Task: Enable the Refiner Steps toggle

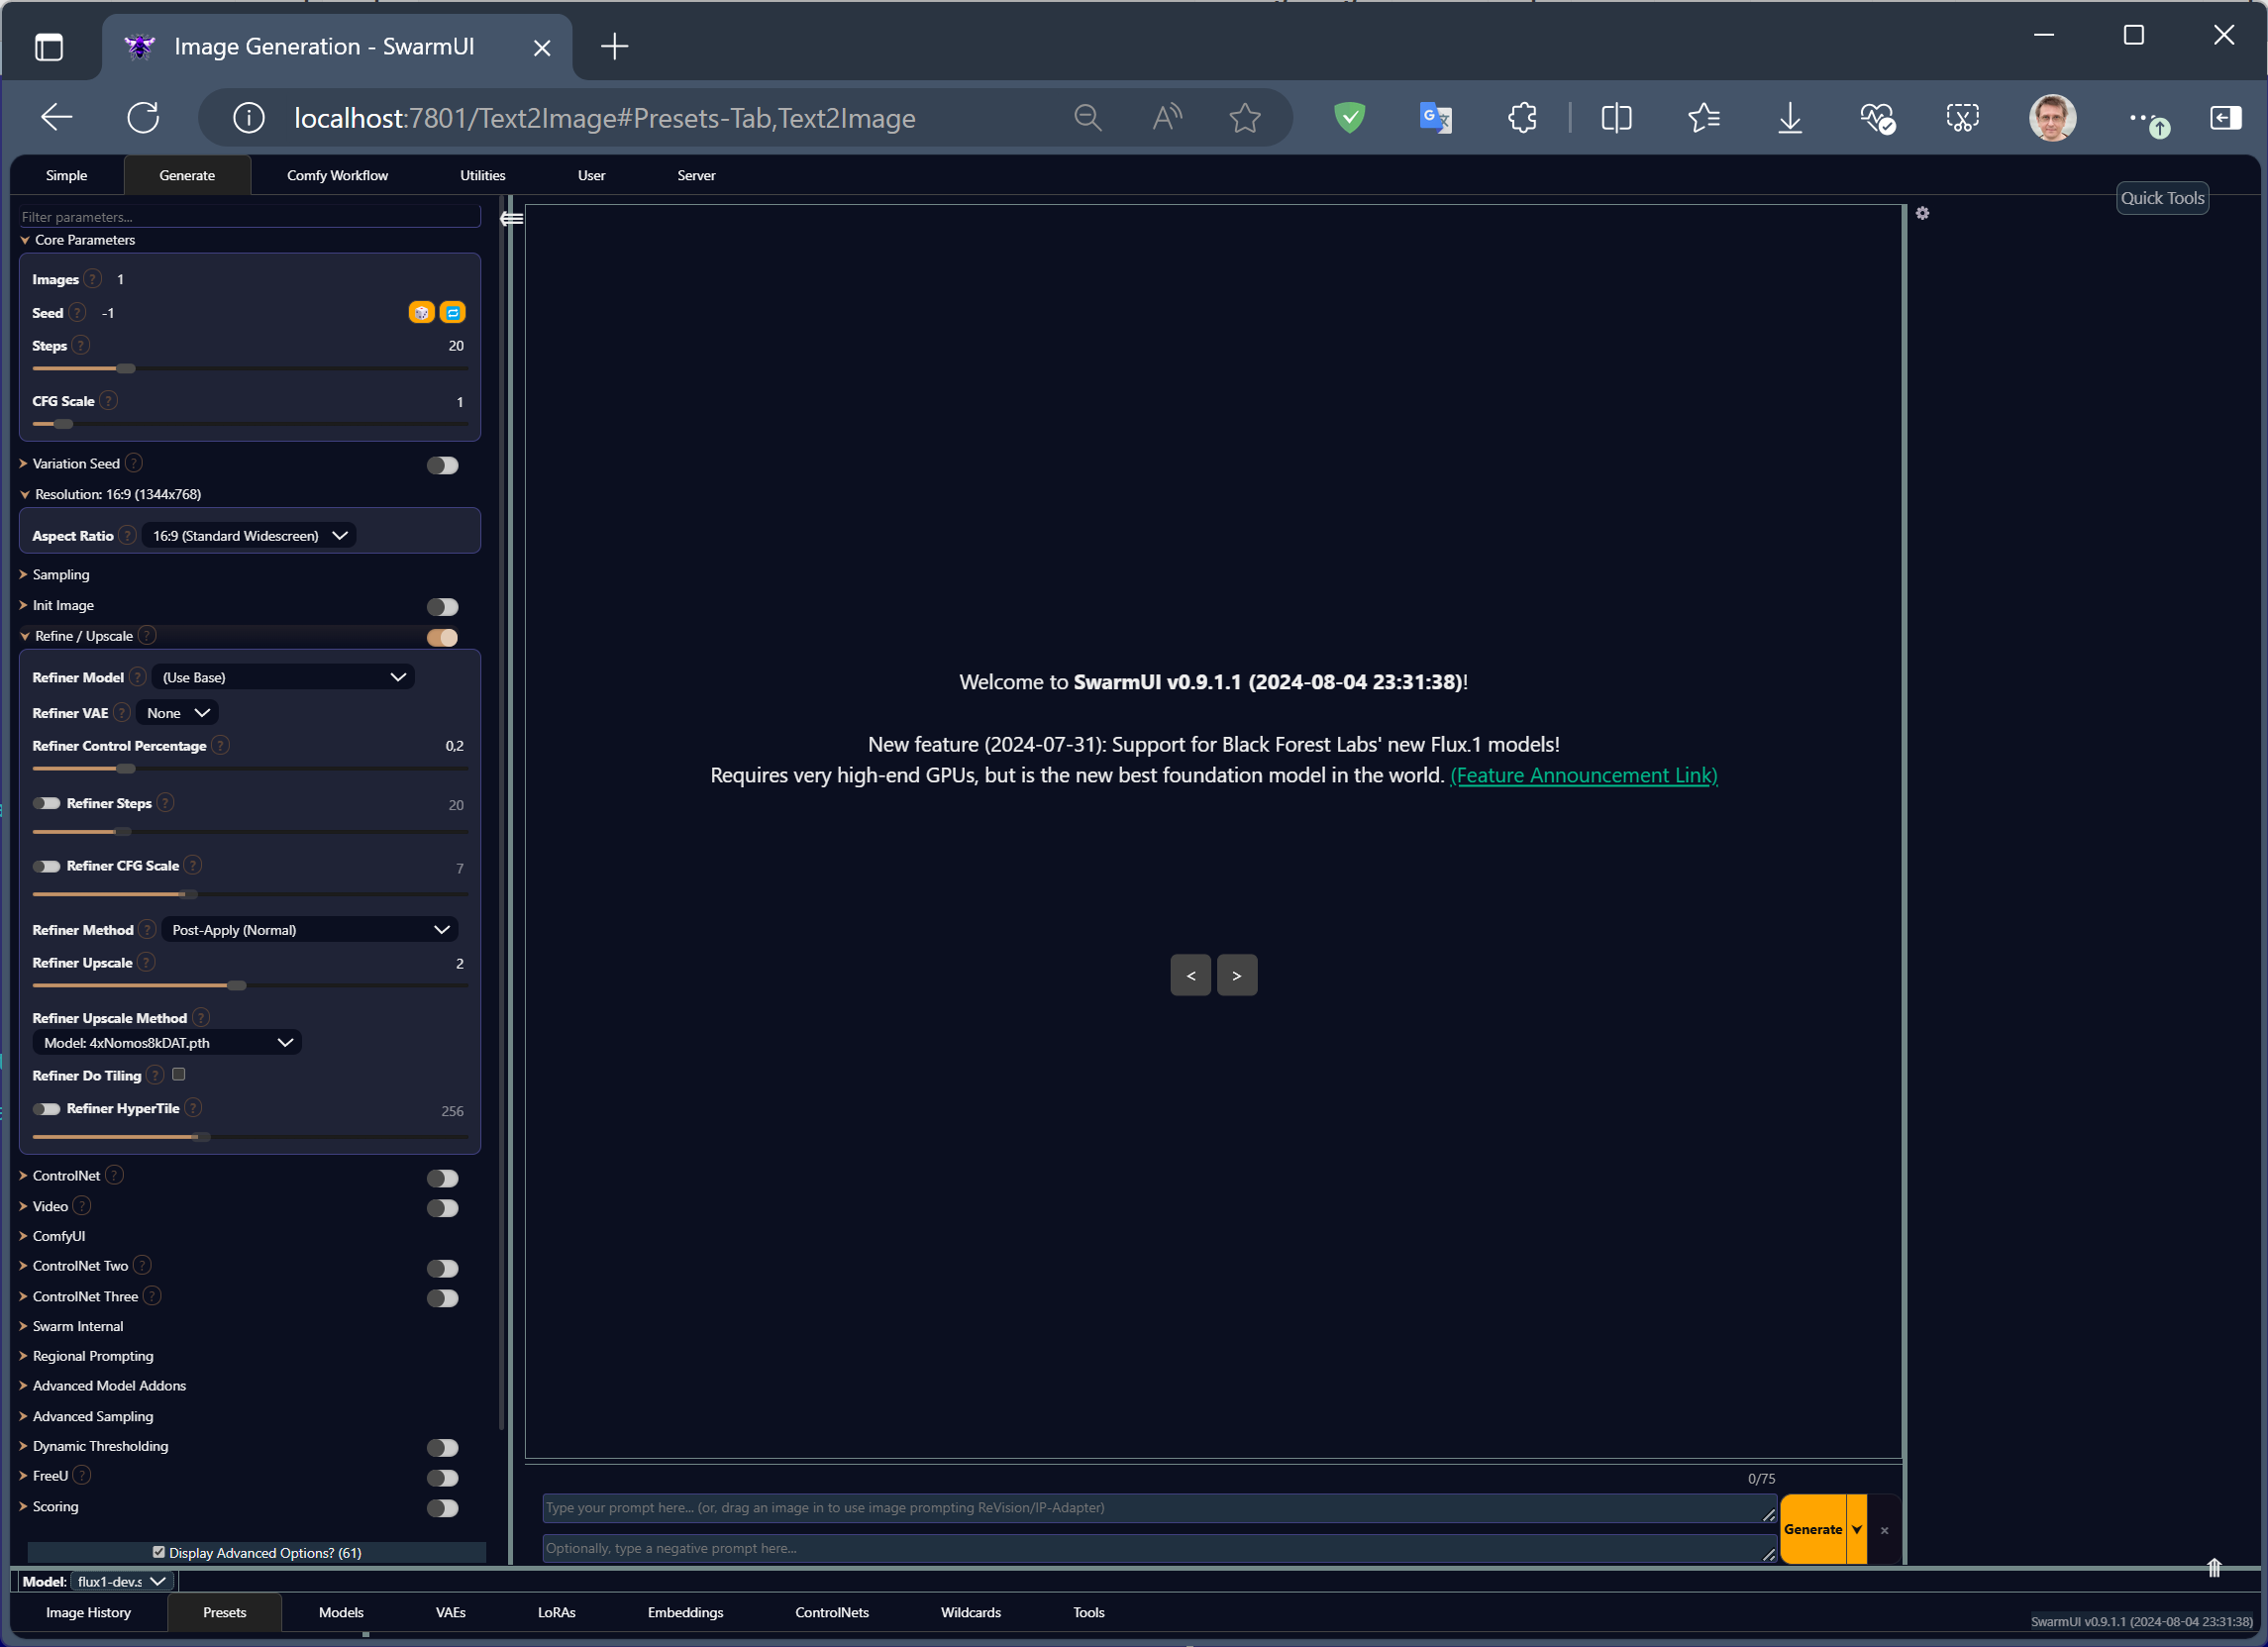Action: [46, 804]
